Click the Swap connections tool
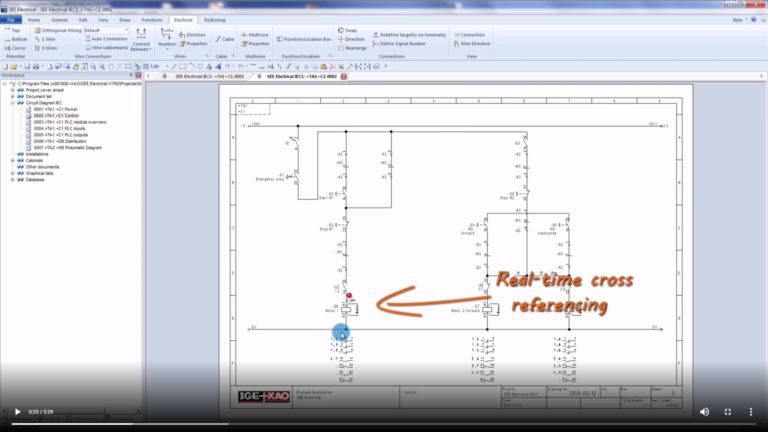 coord(347,30)
